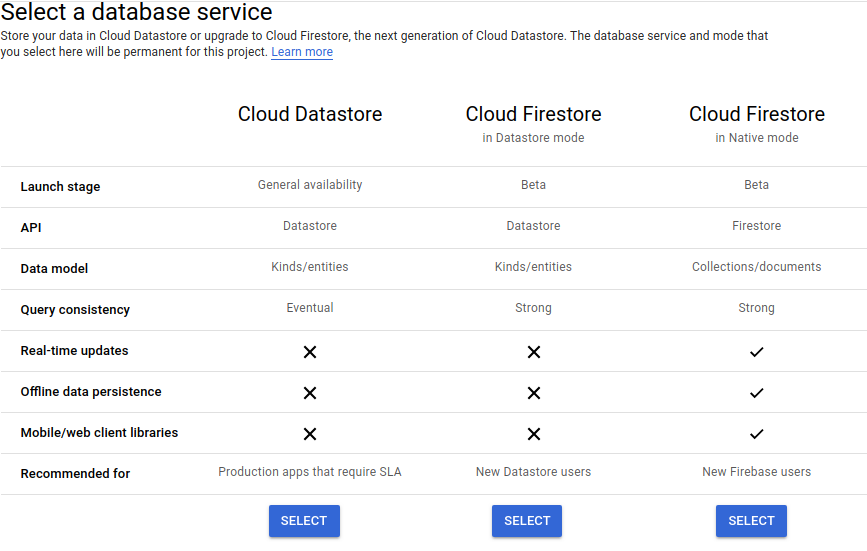Click the 'Query consistency' row label
This screenshot has width=867, height=551.
(75, 309)
